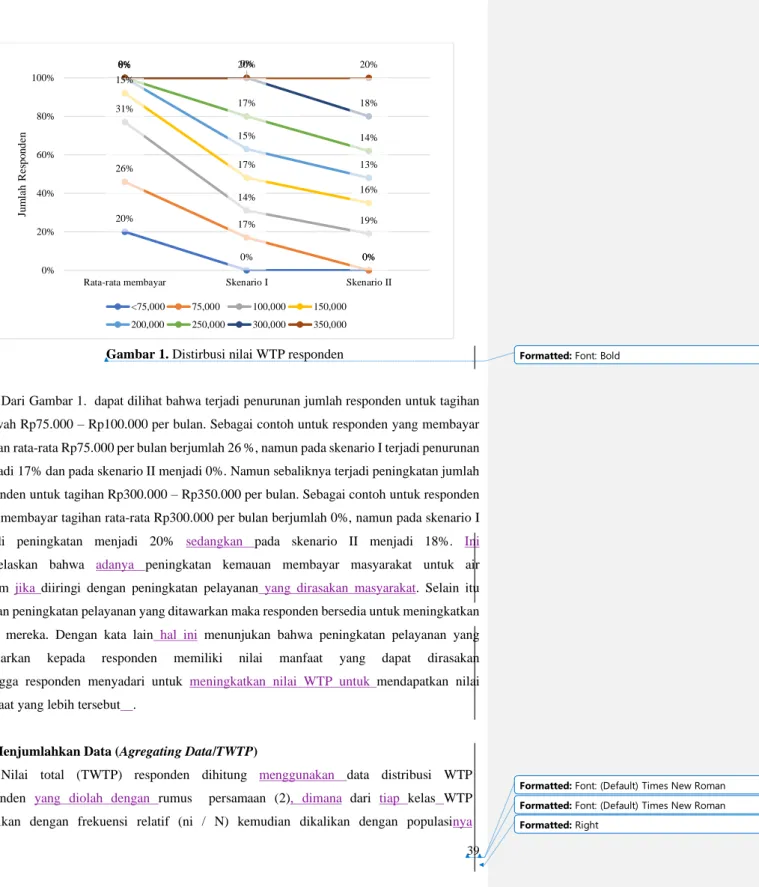
Task: Open the 'Formatted: Right' revision balloon
Action: pos(636,825)
